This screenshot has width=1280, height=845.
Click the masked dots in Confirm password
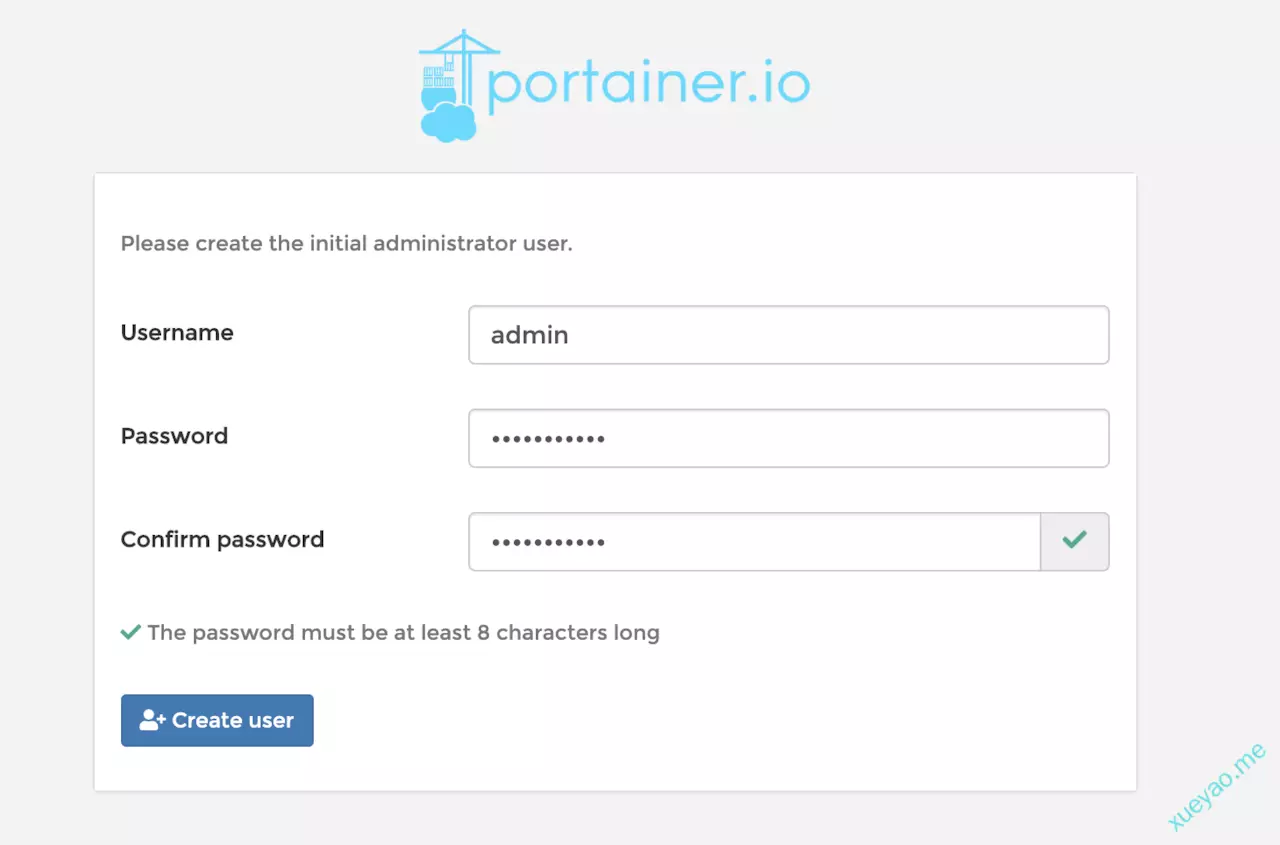(x=548, y=542)
